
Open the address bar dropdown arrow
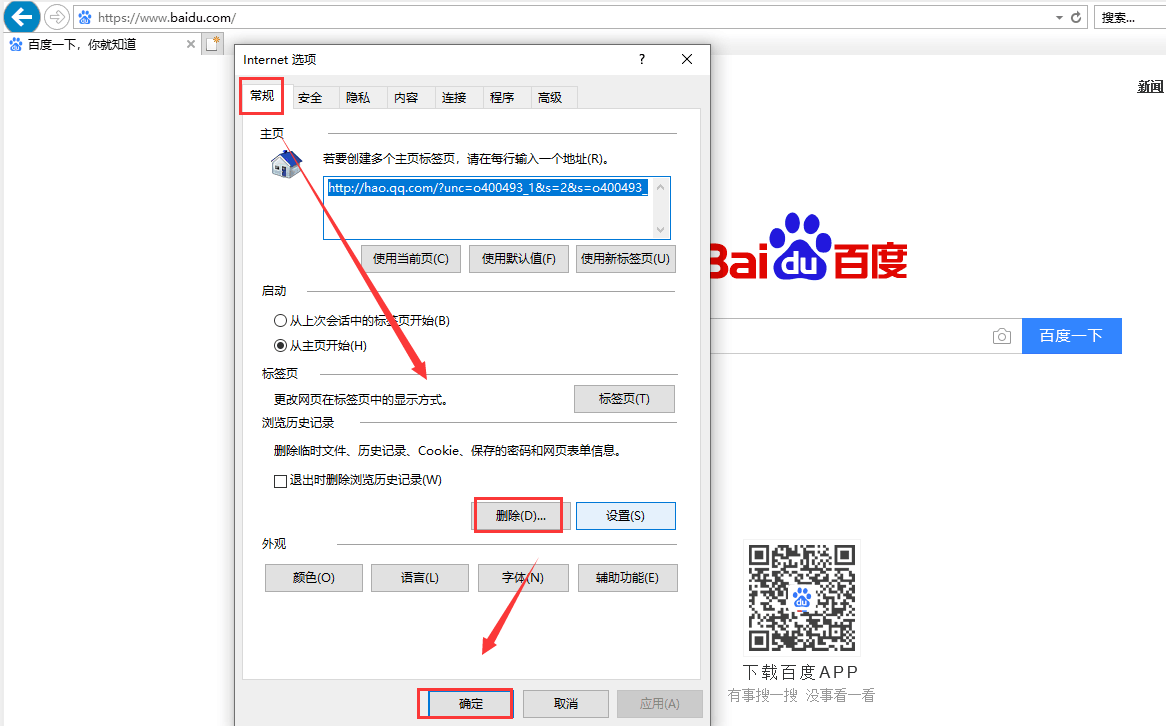click(1059, 17)
